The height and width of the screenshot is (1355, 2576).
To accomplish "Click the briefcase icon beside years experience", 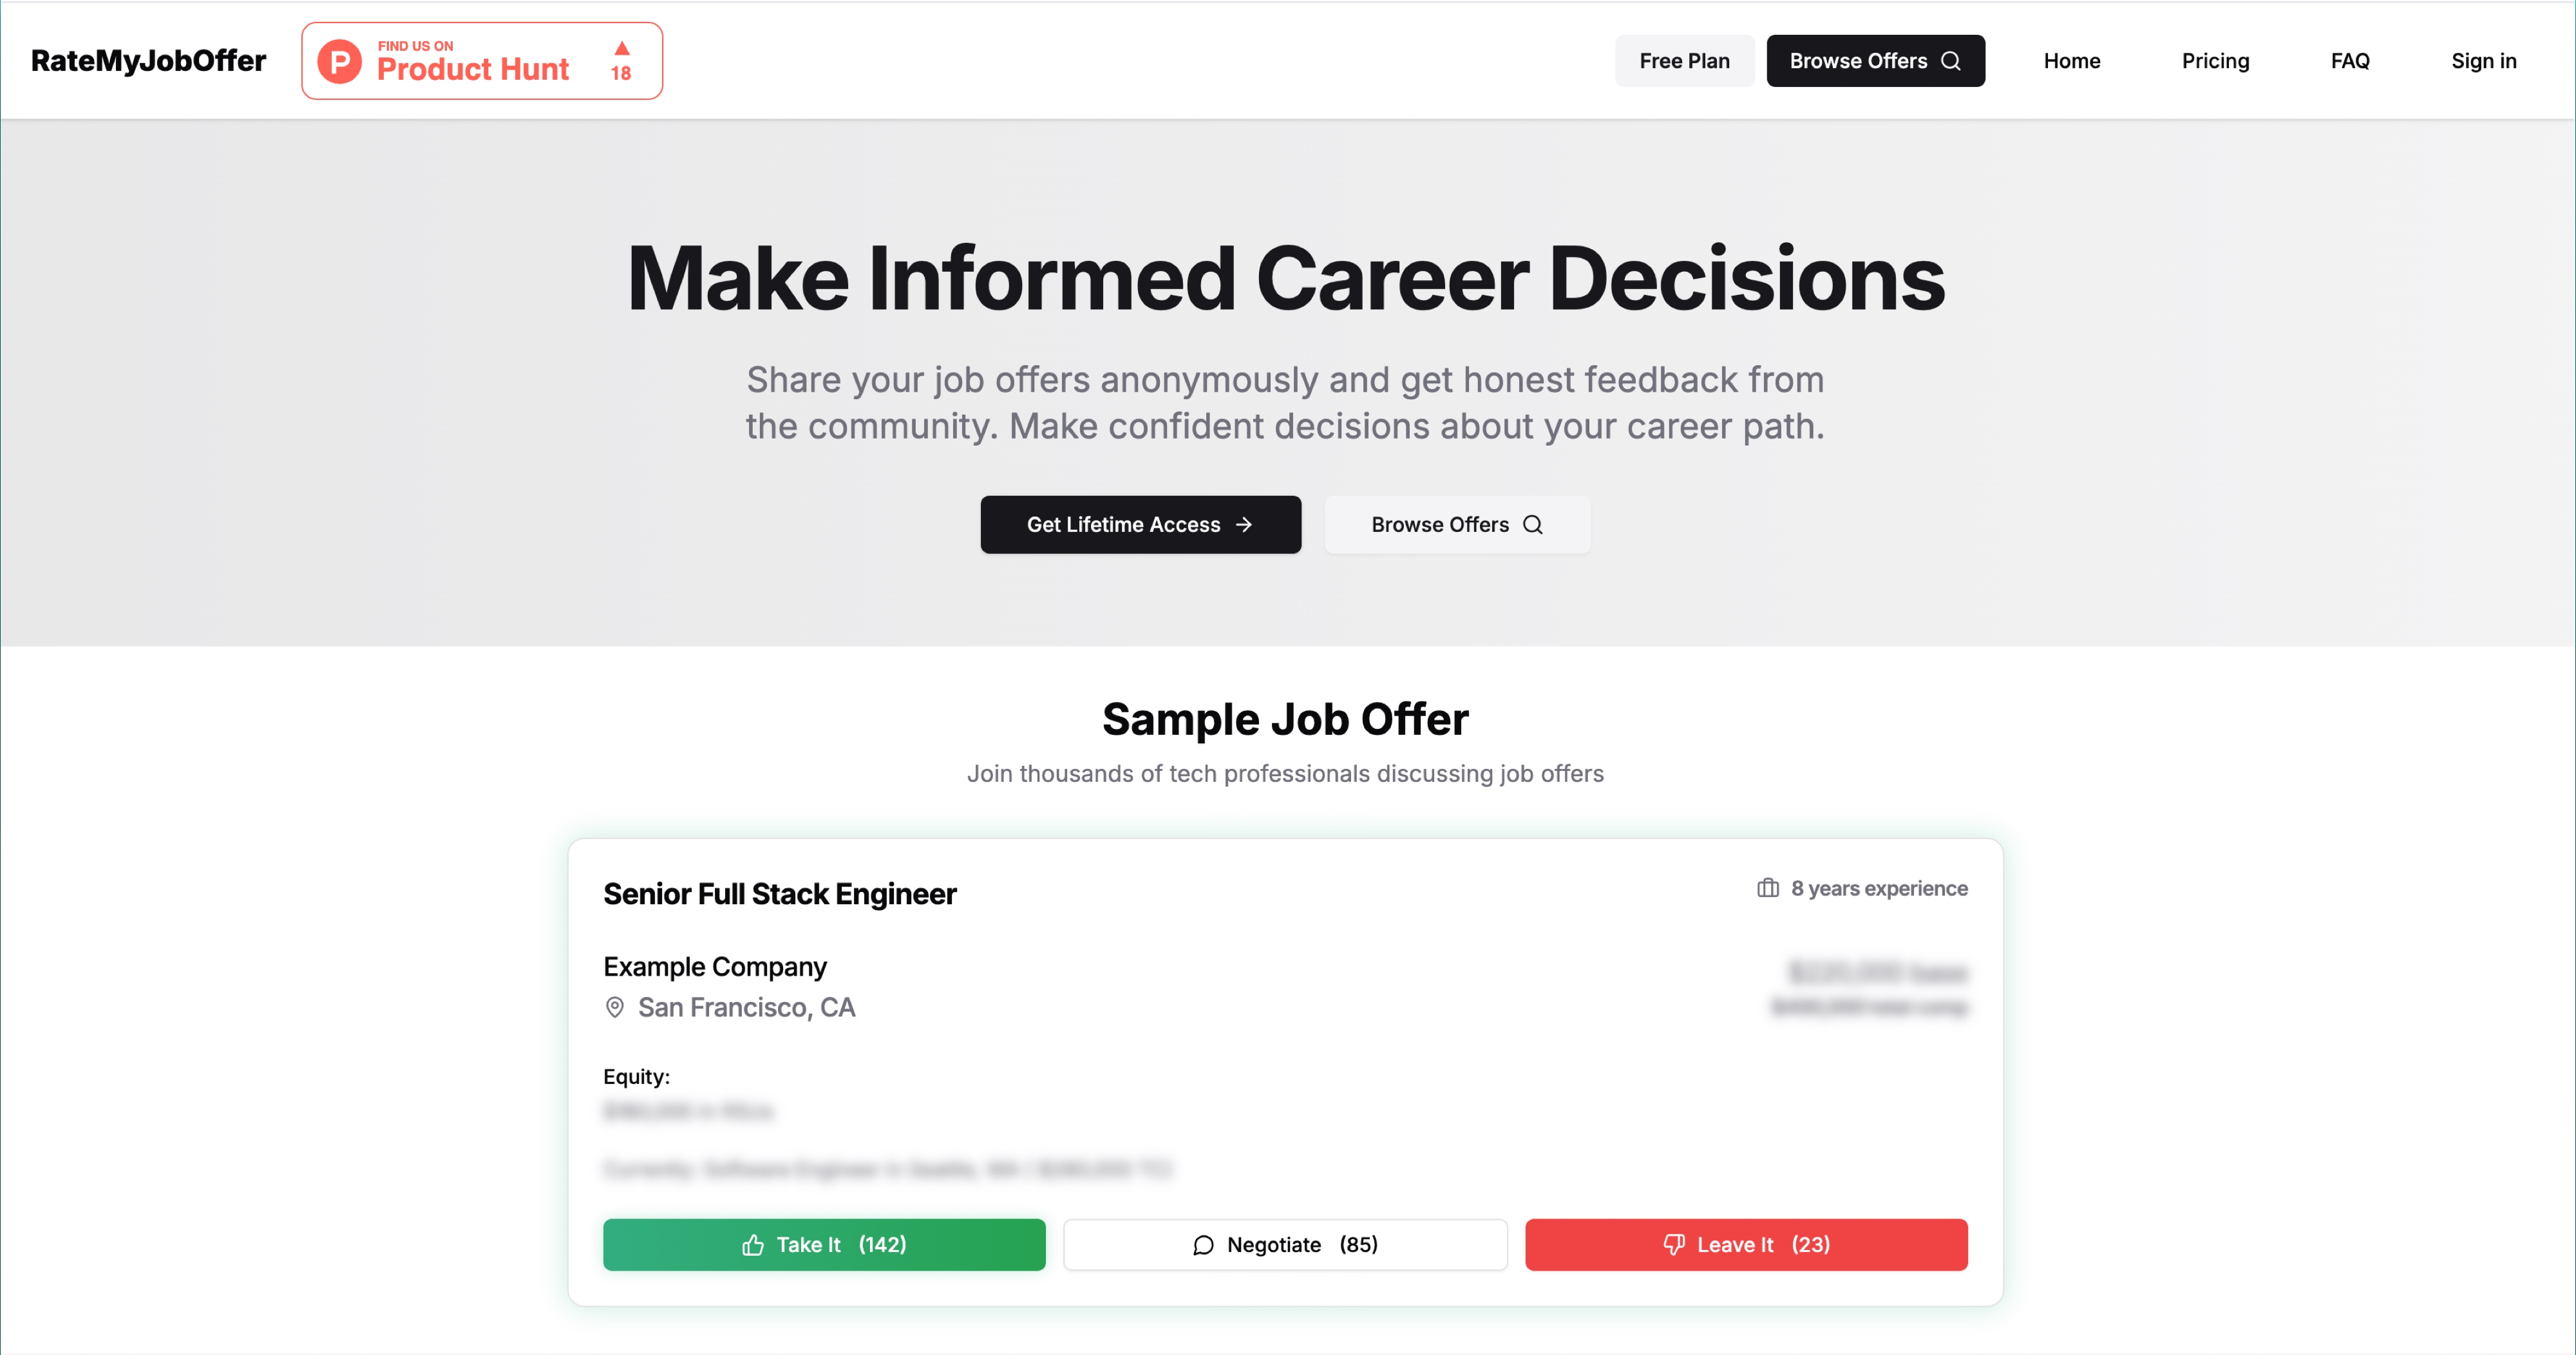I will [x=1767, y=888].
